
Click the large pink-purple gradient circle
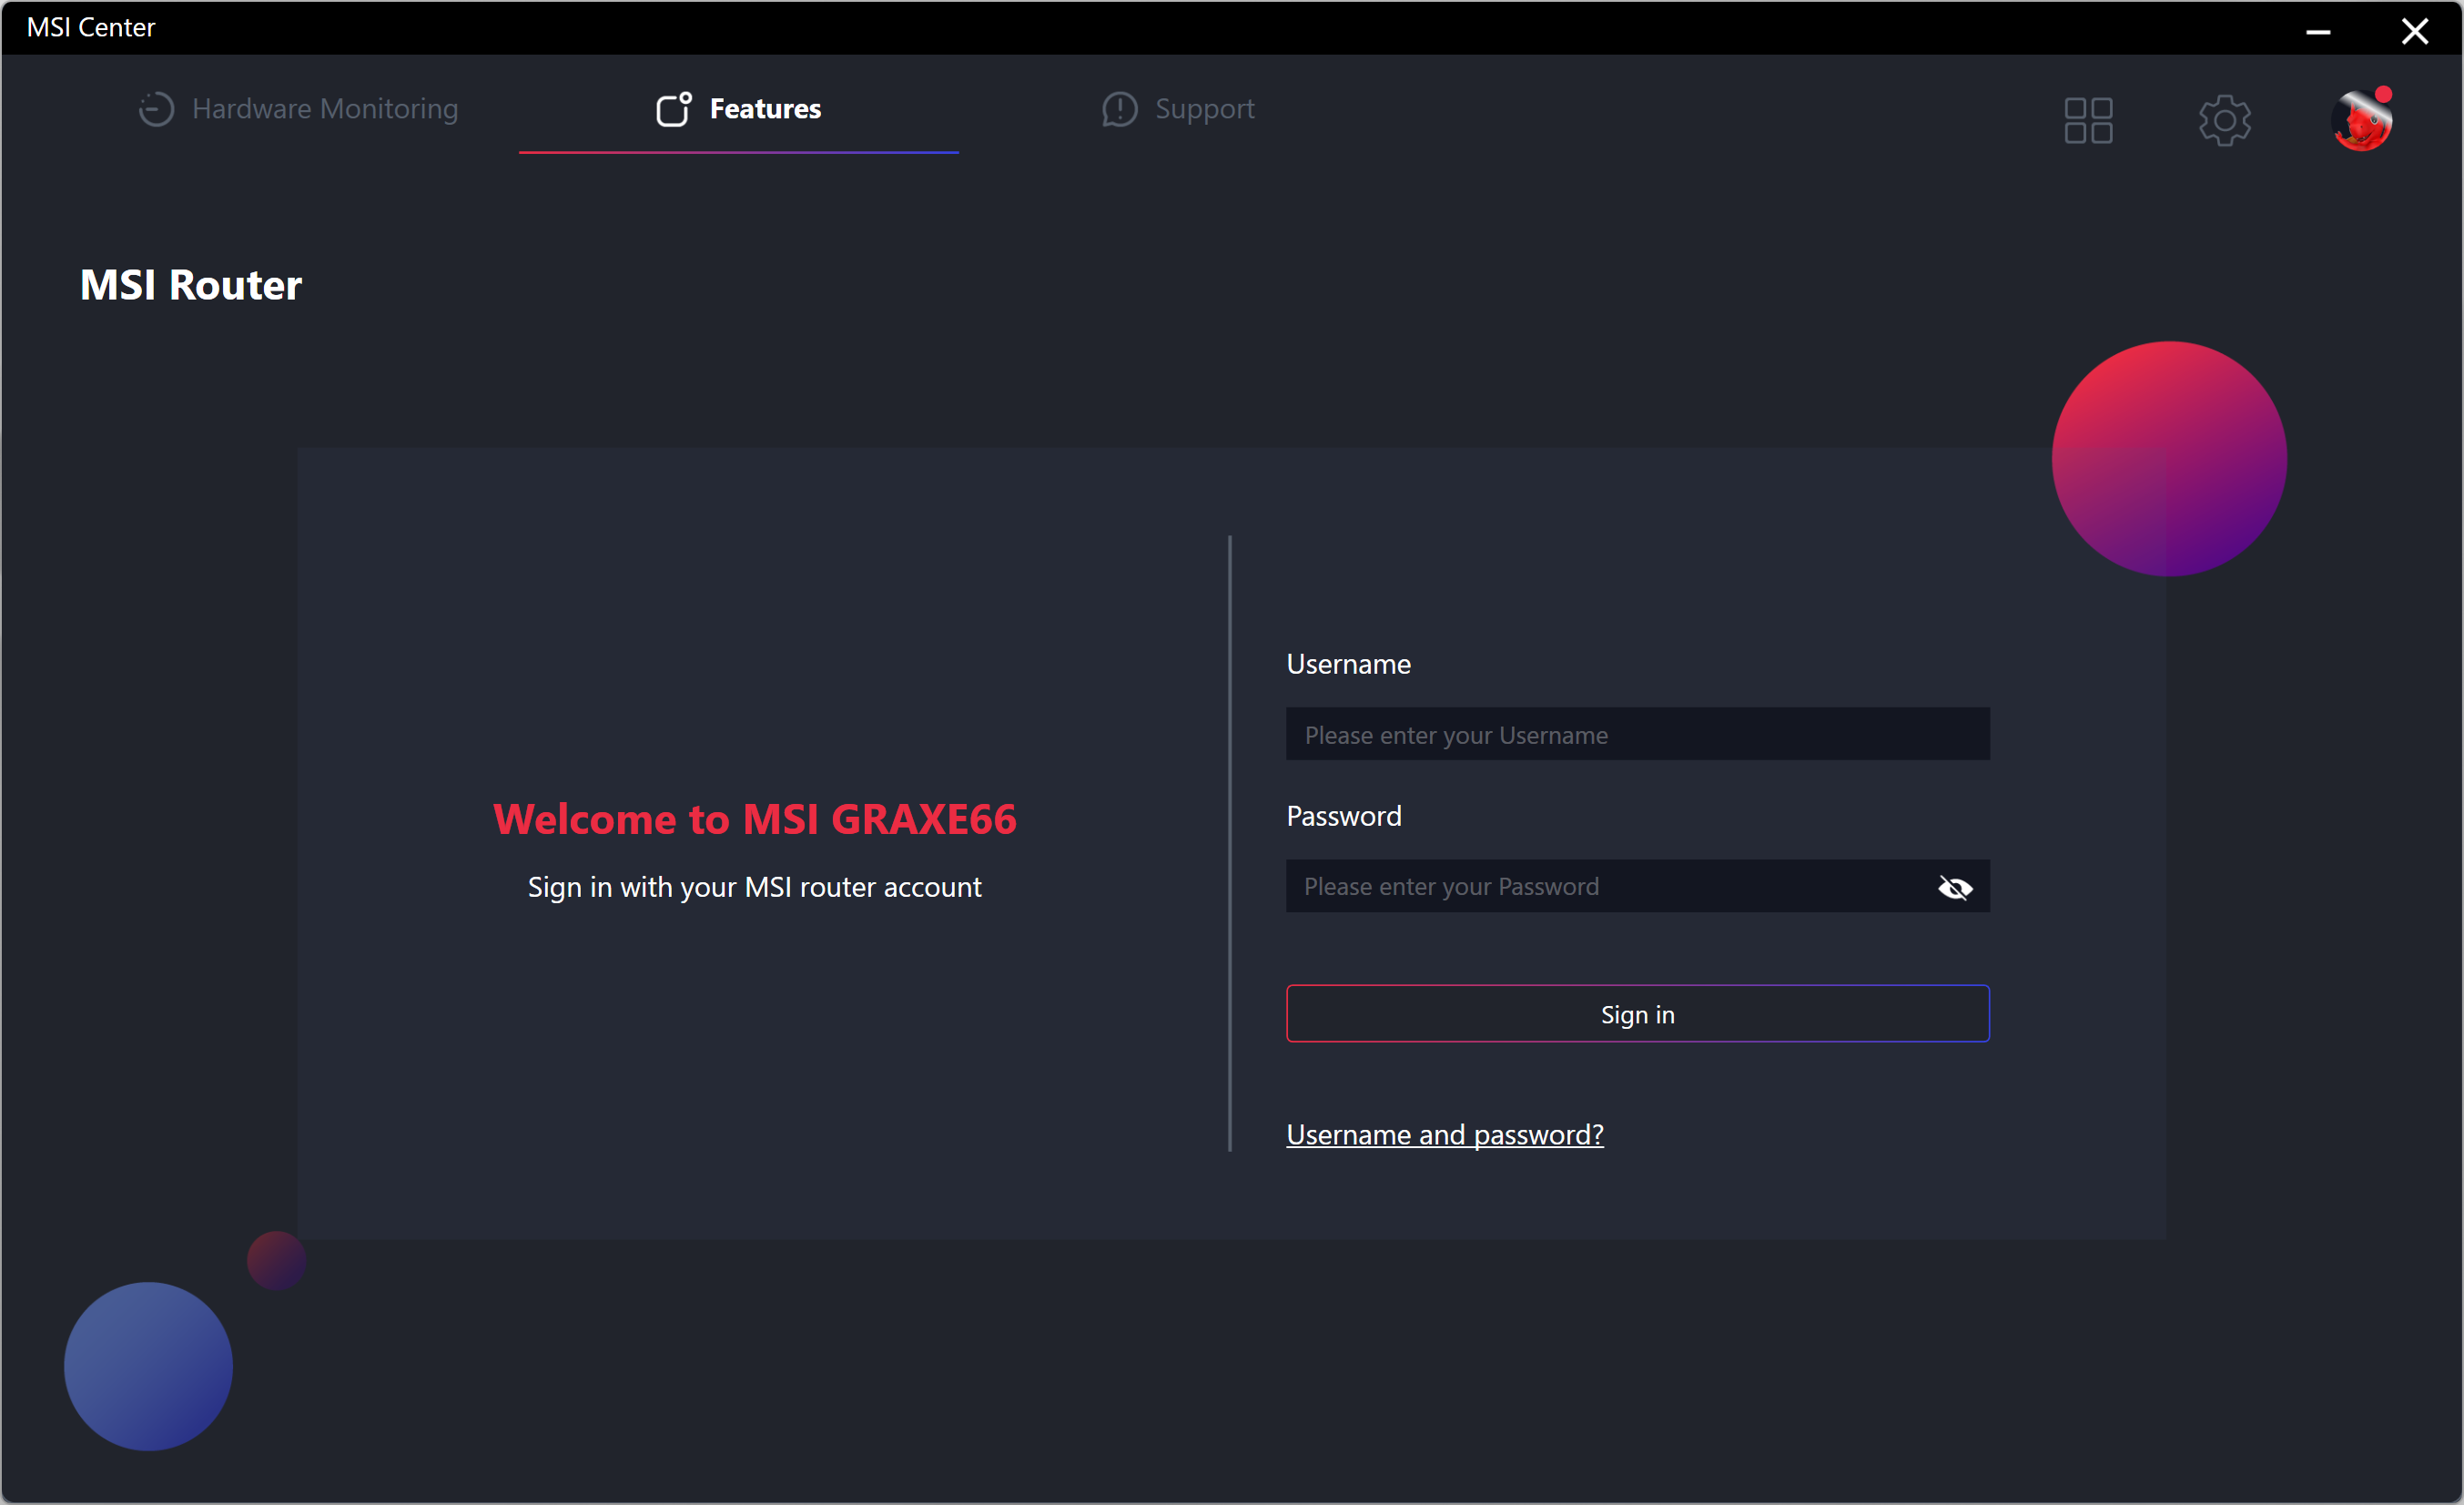click(x=2168, y=459)
